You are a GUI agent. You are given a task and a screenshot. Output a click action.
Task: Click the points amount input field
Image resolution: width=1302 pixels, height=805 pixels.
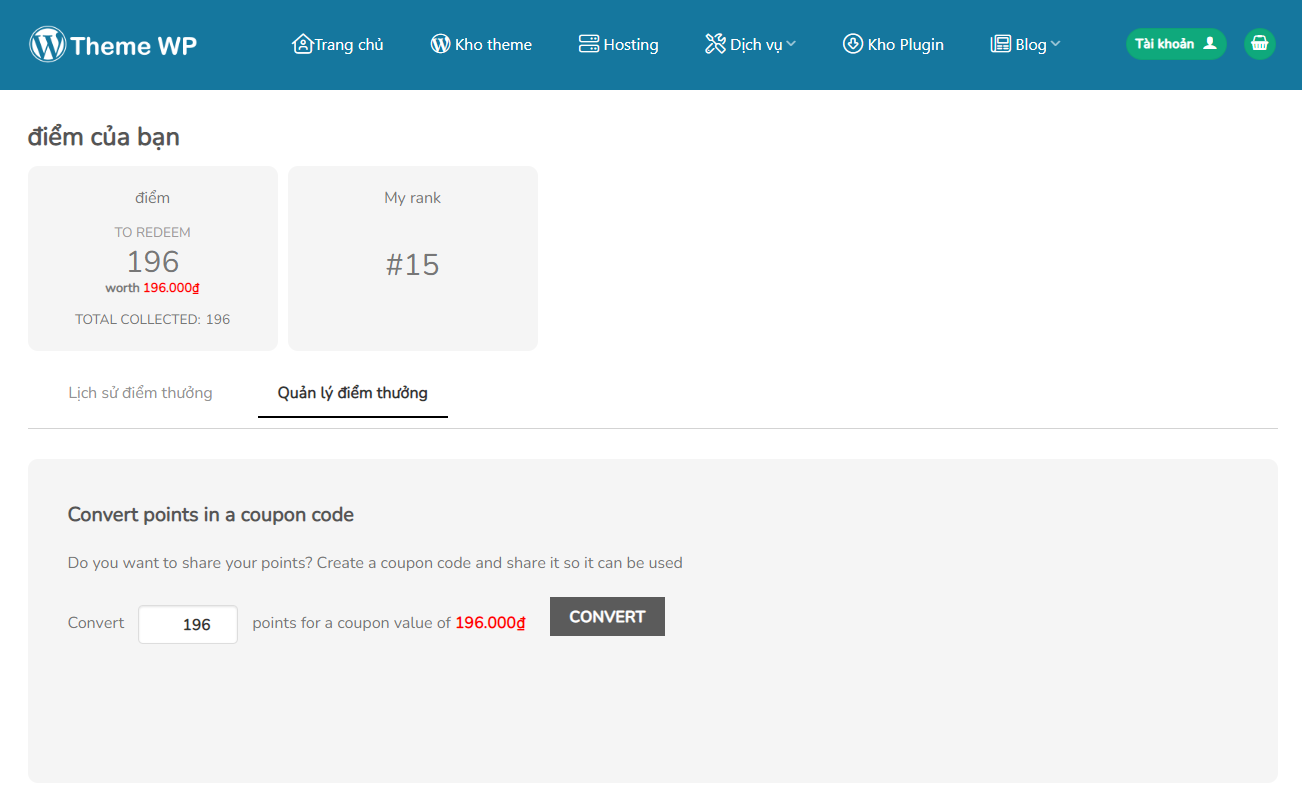[188, 625]
